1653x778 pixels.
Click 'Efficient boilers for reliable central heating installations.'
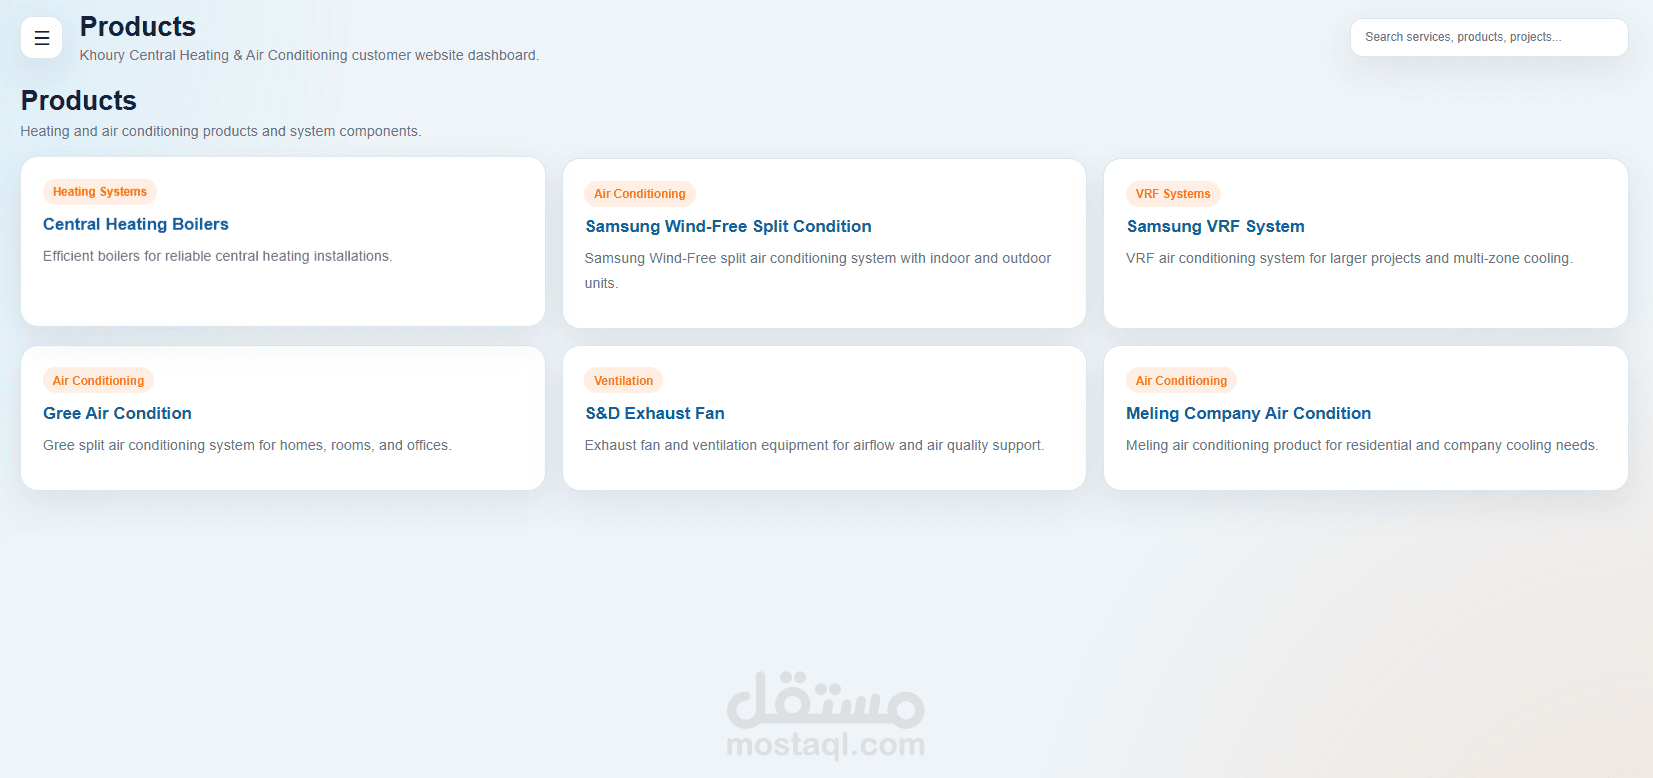(x=217, y=256)
